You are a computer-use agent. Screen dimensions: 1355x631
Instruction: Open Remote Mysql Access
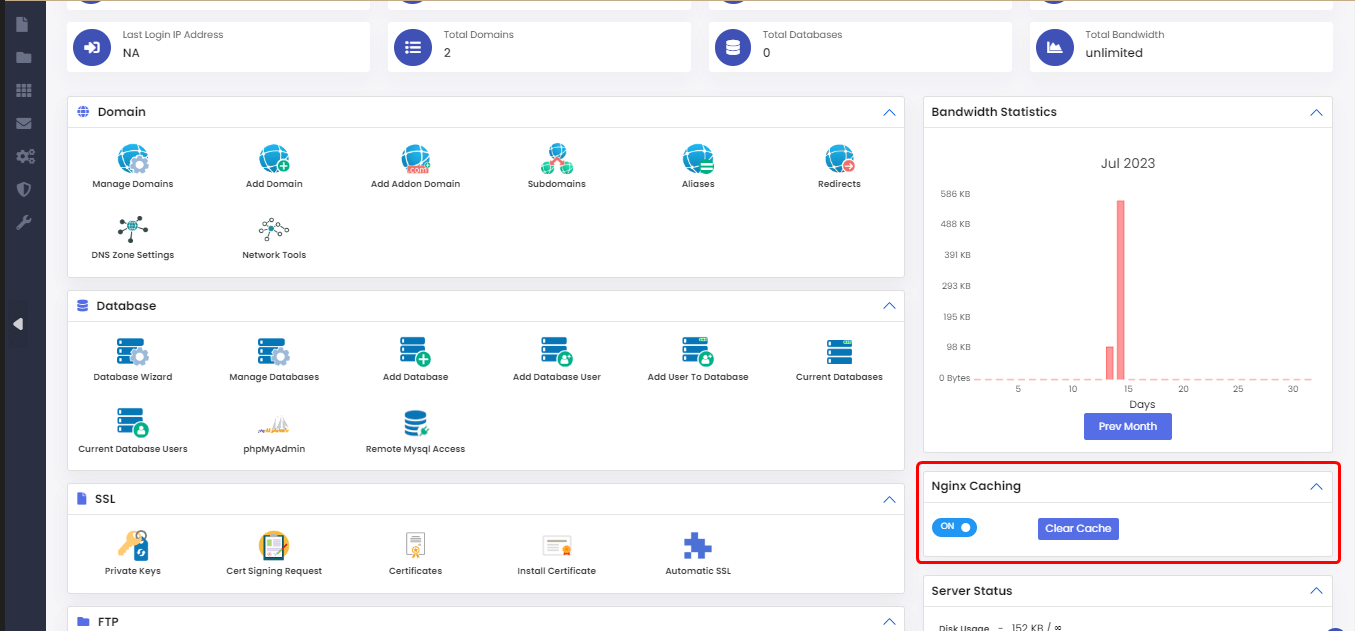(x=415, y=425)
